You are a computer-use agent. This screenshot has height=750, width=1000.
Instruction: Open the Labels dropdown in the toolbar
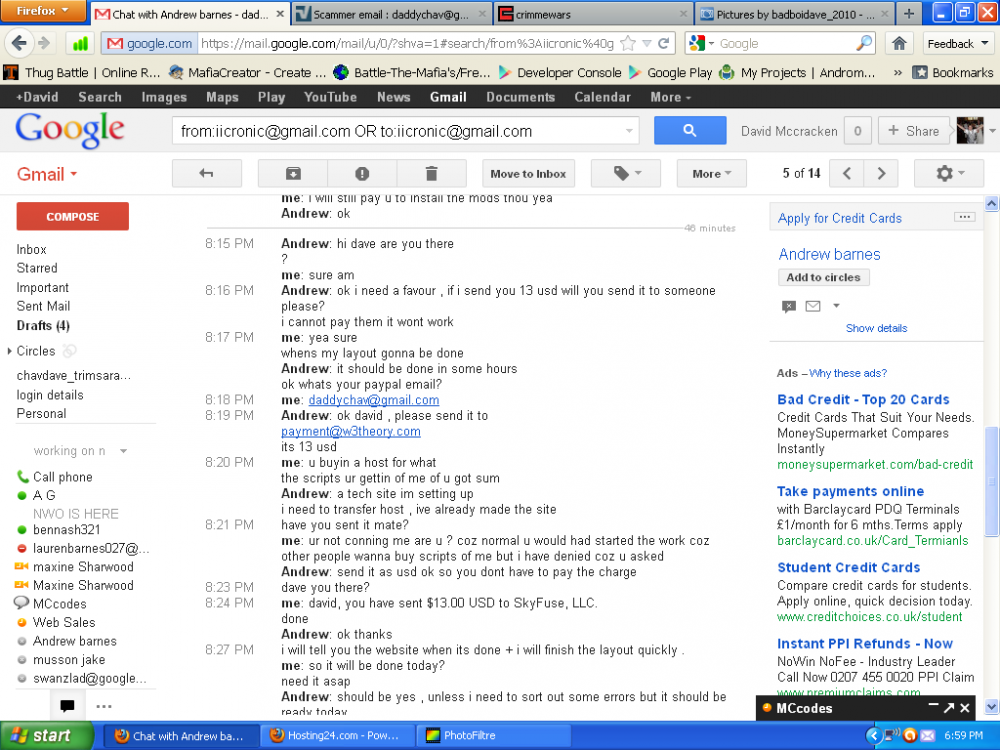click(x=625, y=173)
